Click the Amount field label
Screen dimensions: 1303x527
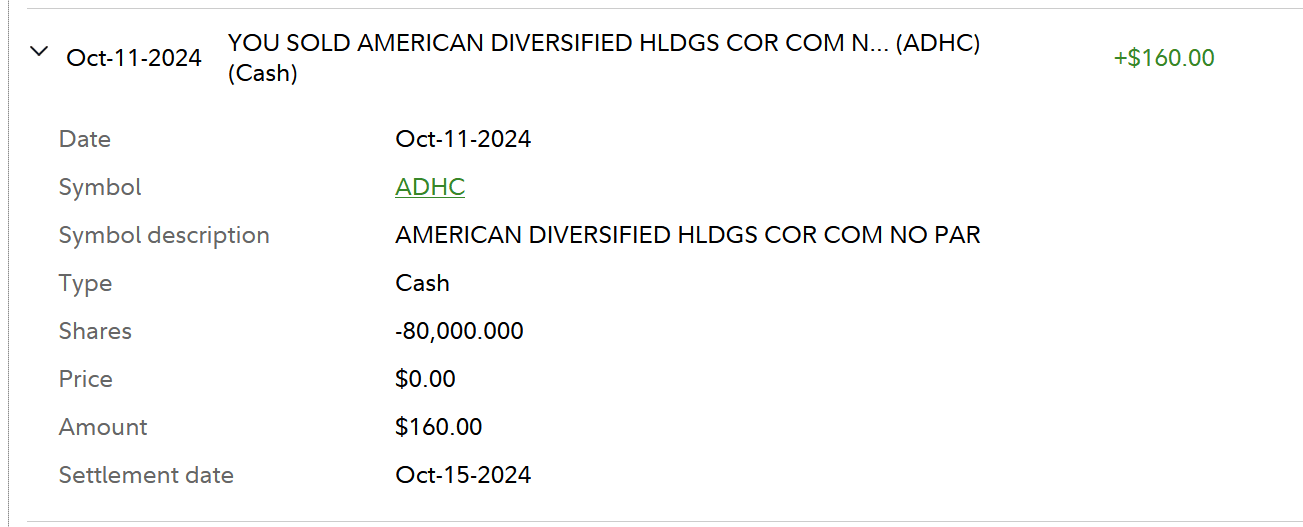pos(103,427)
